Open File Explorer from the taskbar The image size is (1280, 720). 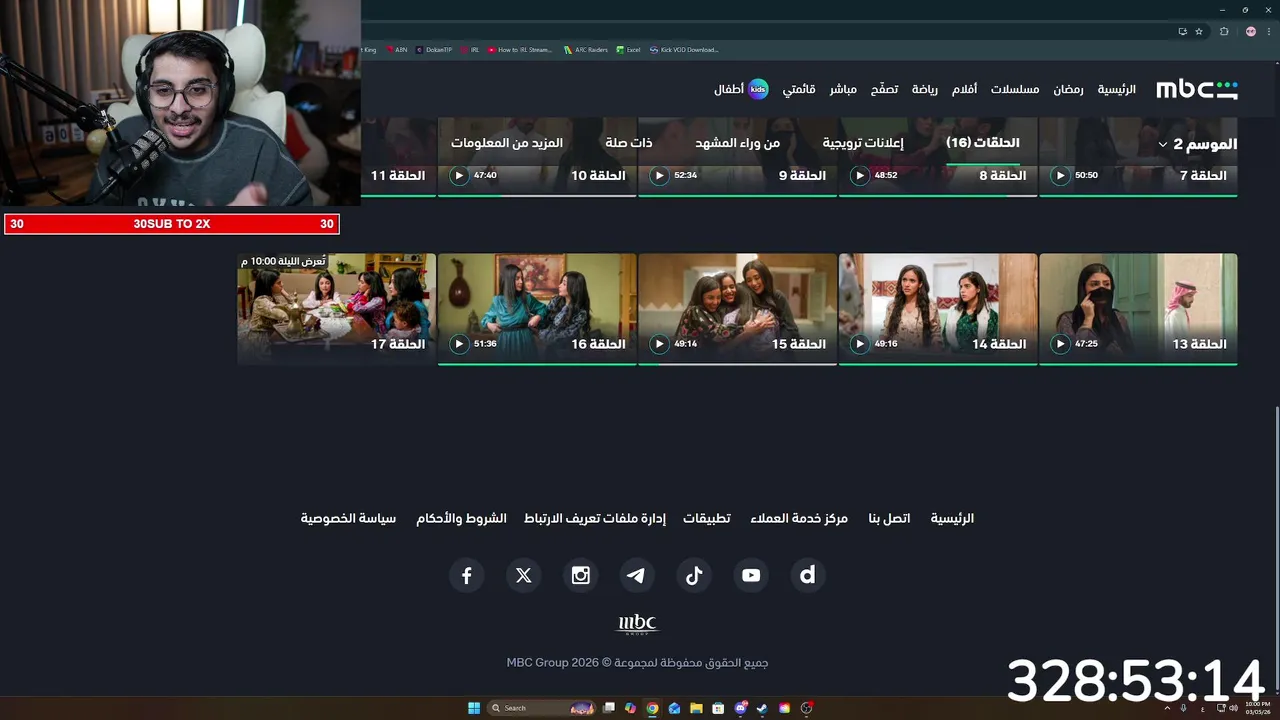tap(696, 708)
